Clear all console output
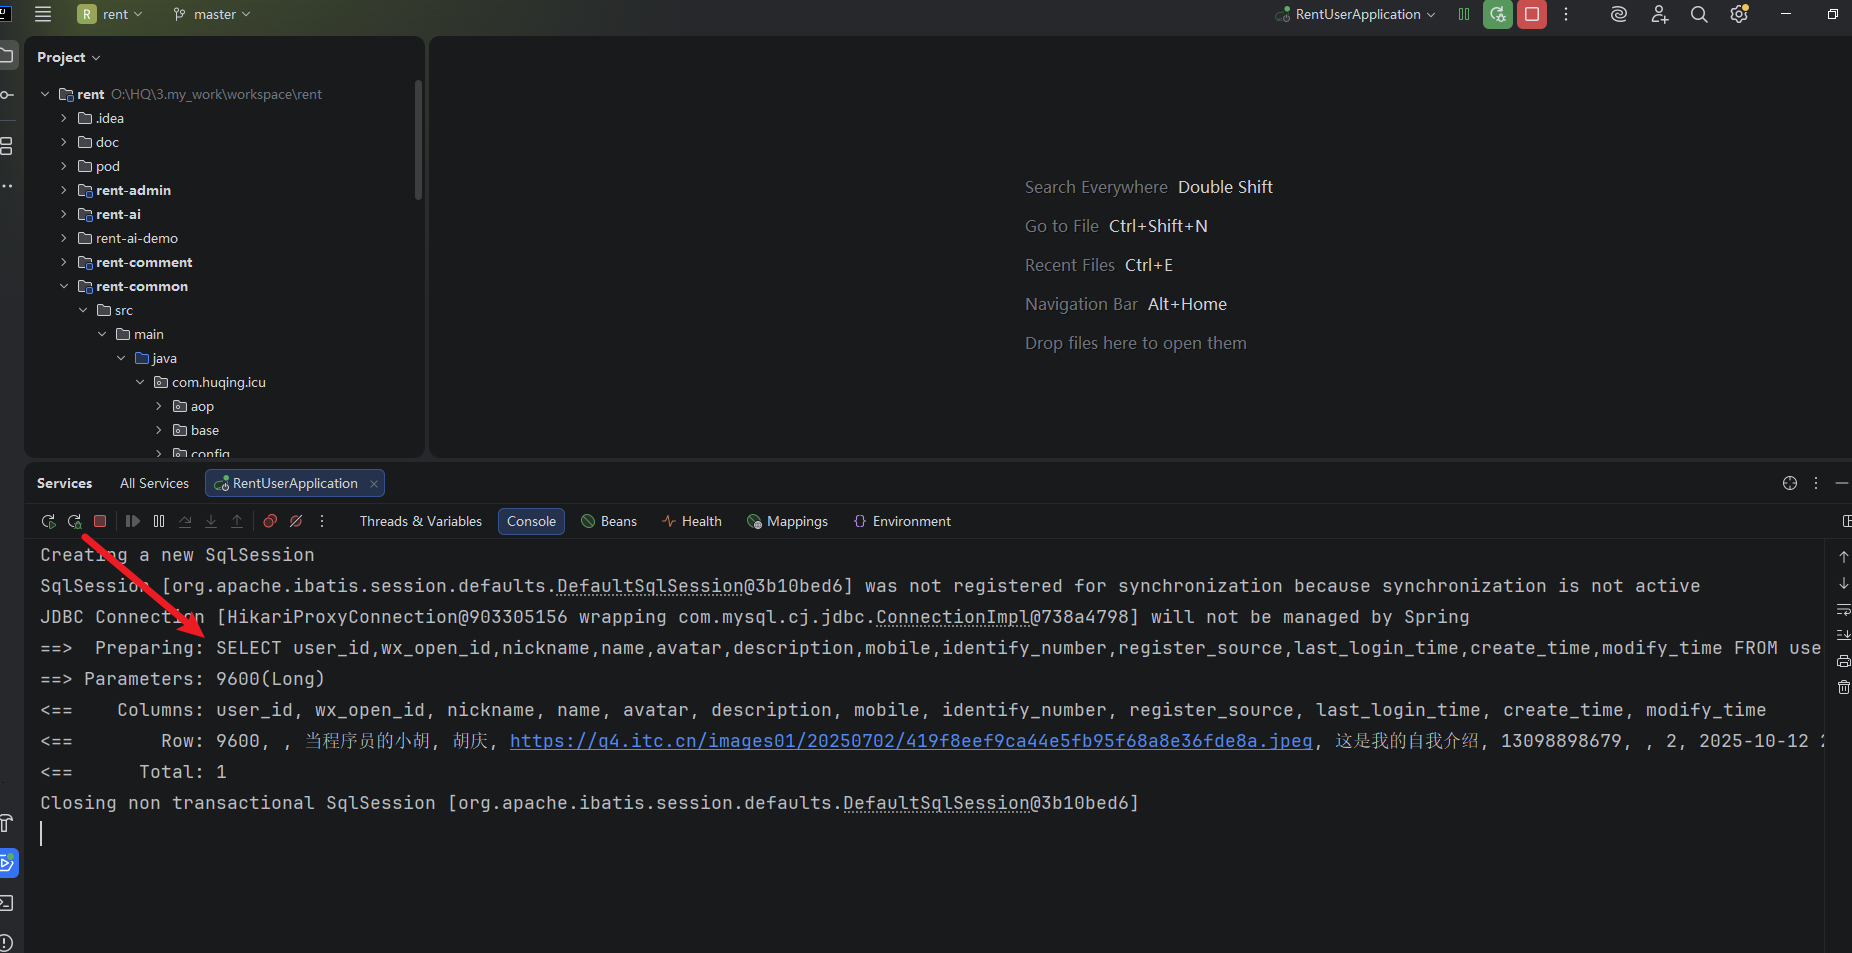The image size is (1852, 953). click(x=1844, y=687)
